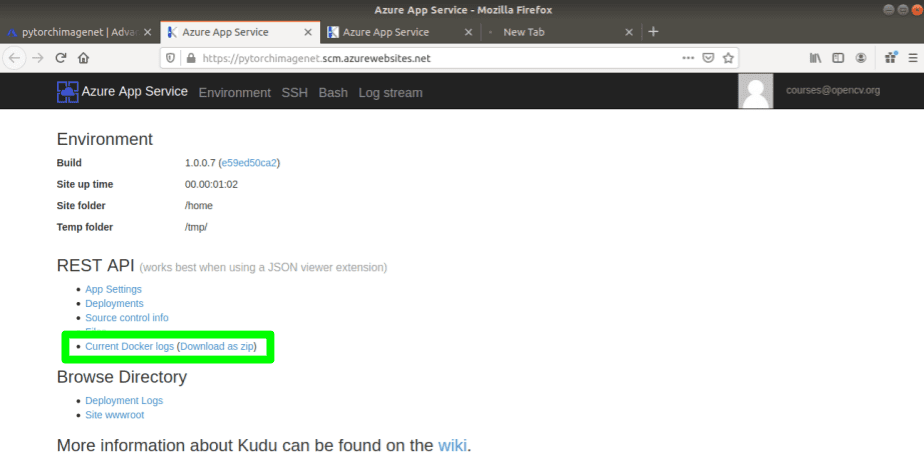
Task: Click the courses@opencv.org account text
Action: click(833, 90)
